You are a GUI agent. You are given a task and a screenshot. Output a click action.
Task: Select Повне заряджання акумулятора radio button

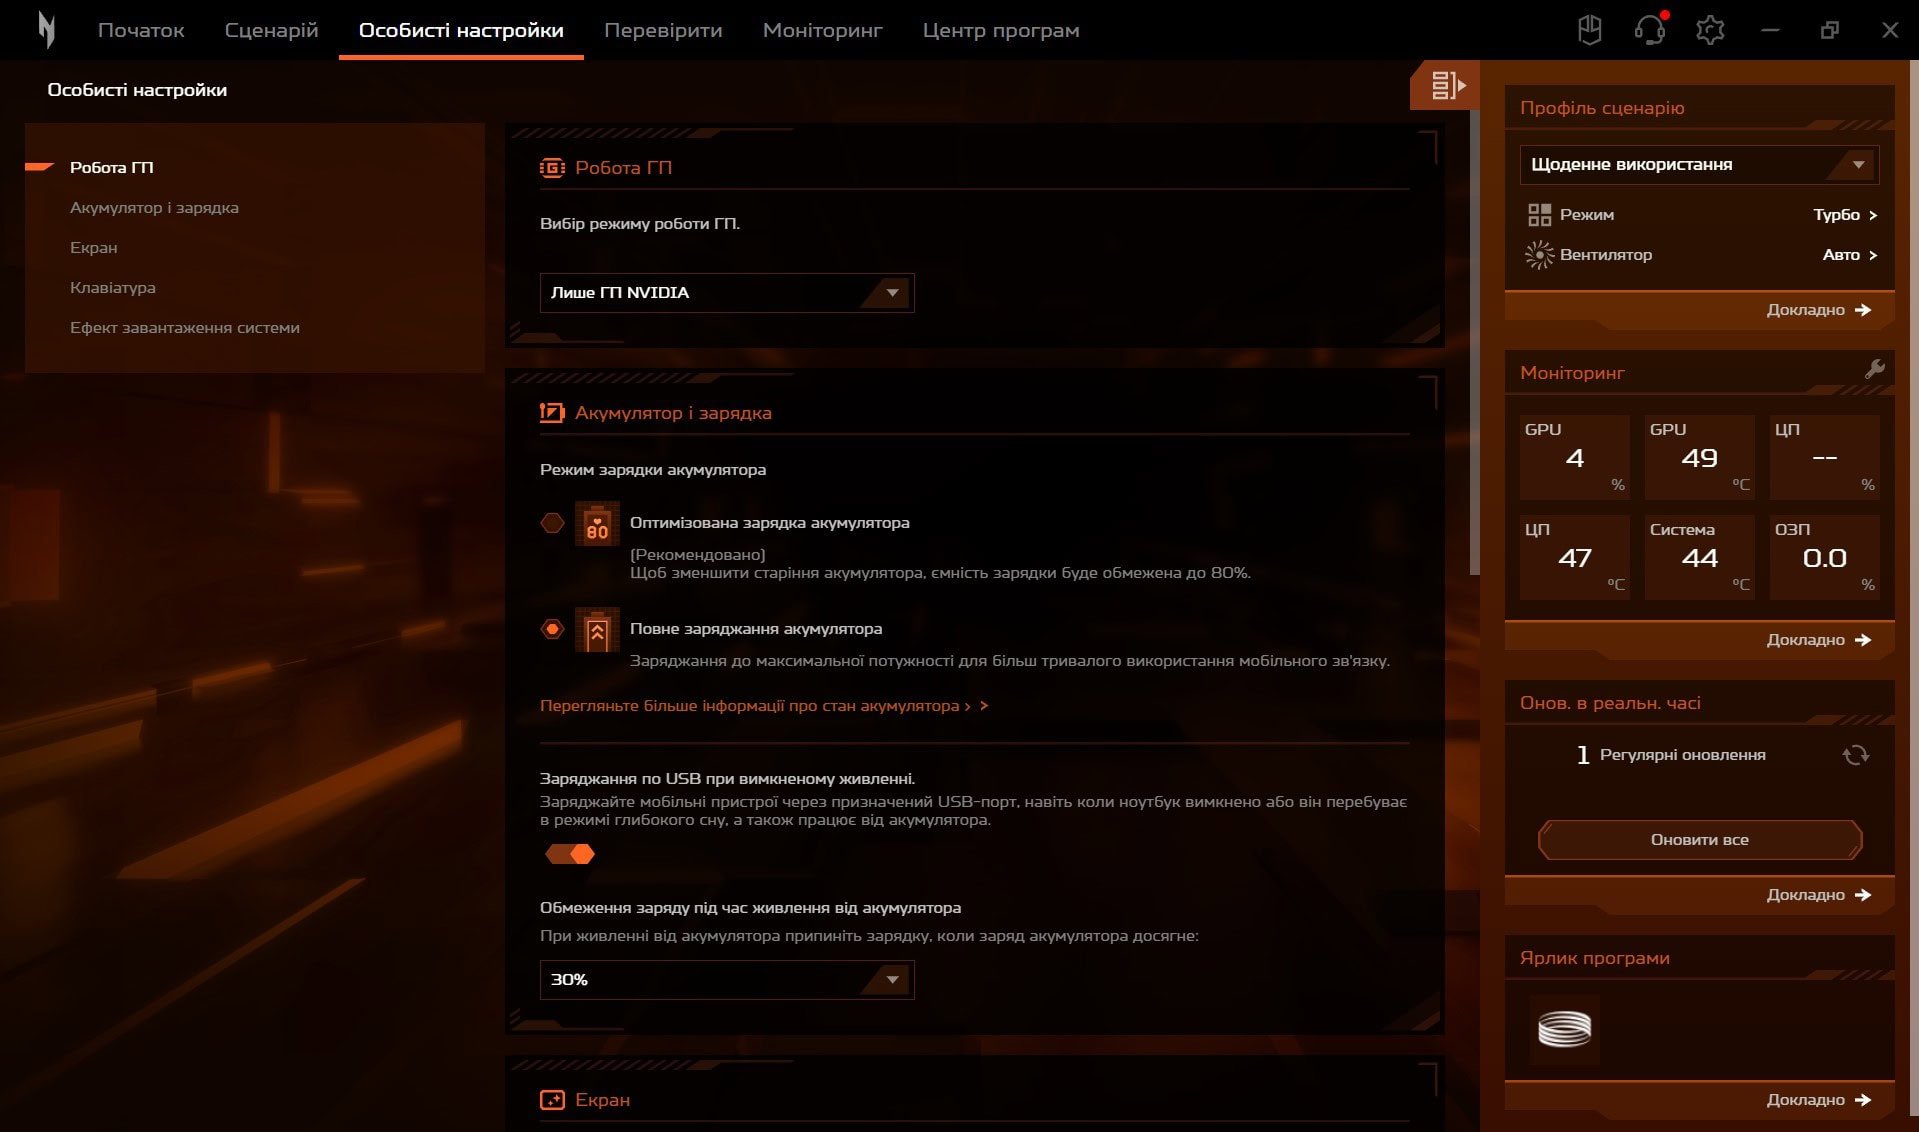click(552, 629)
